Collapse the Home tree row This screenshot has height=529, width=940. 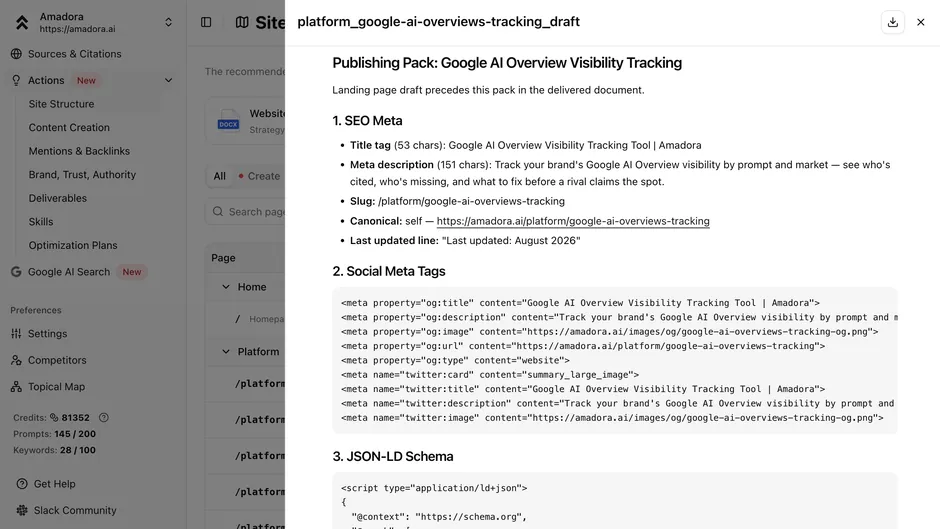(226, 287)
